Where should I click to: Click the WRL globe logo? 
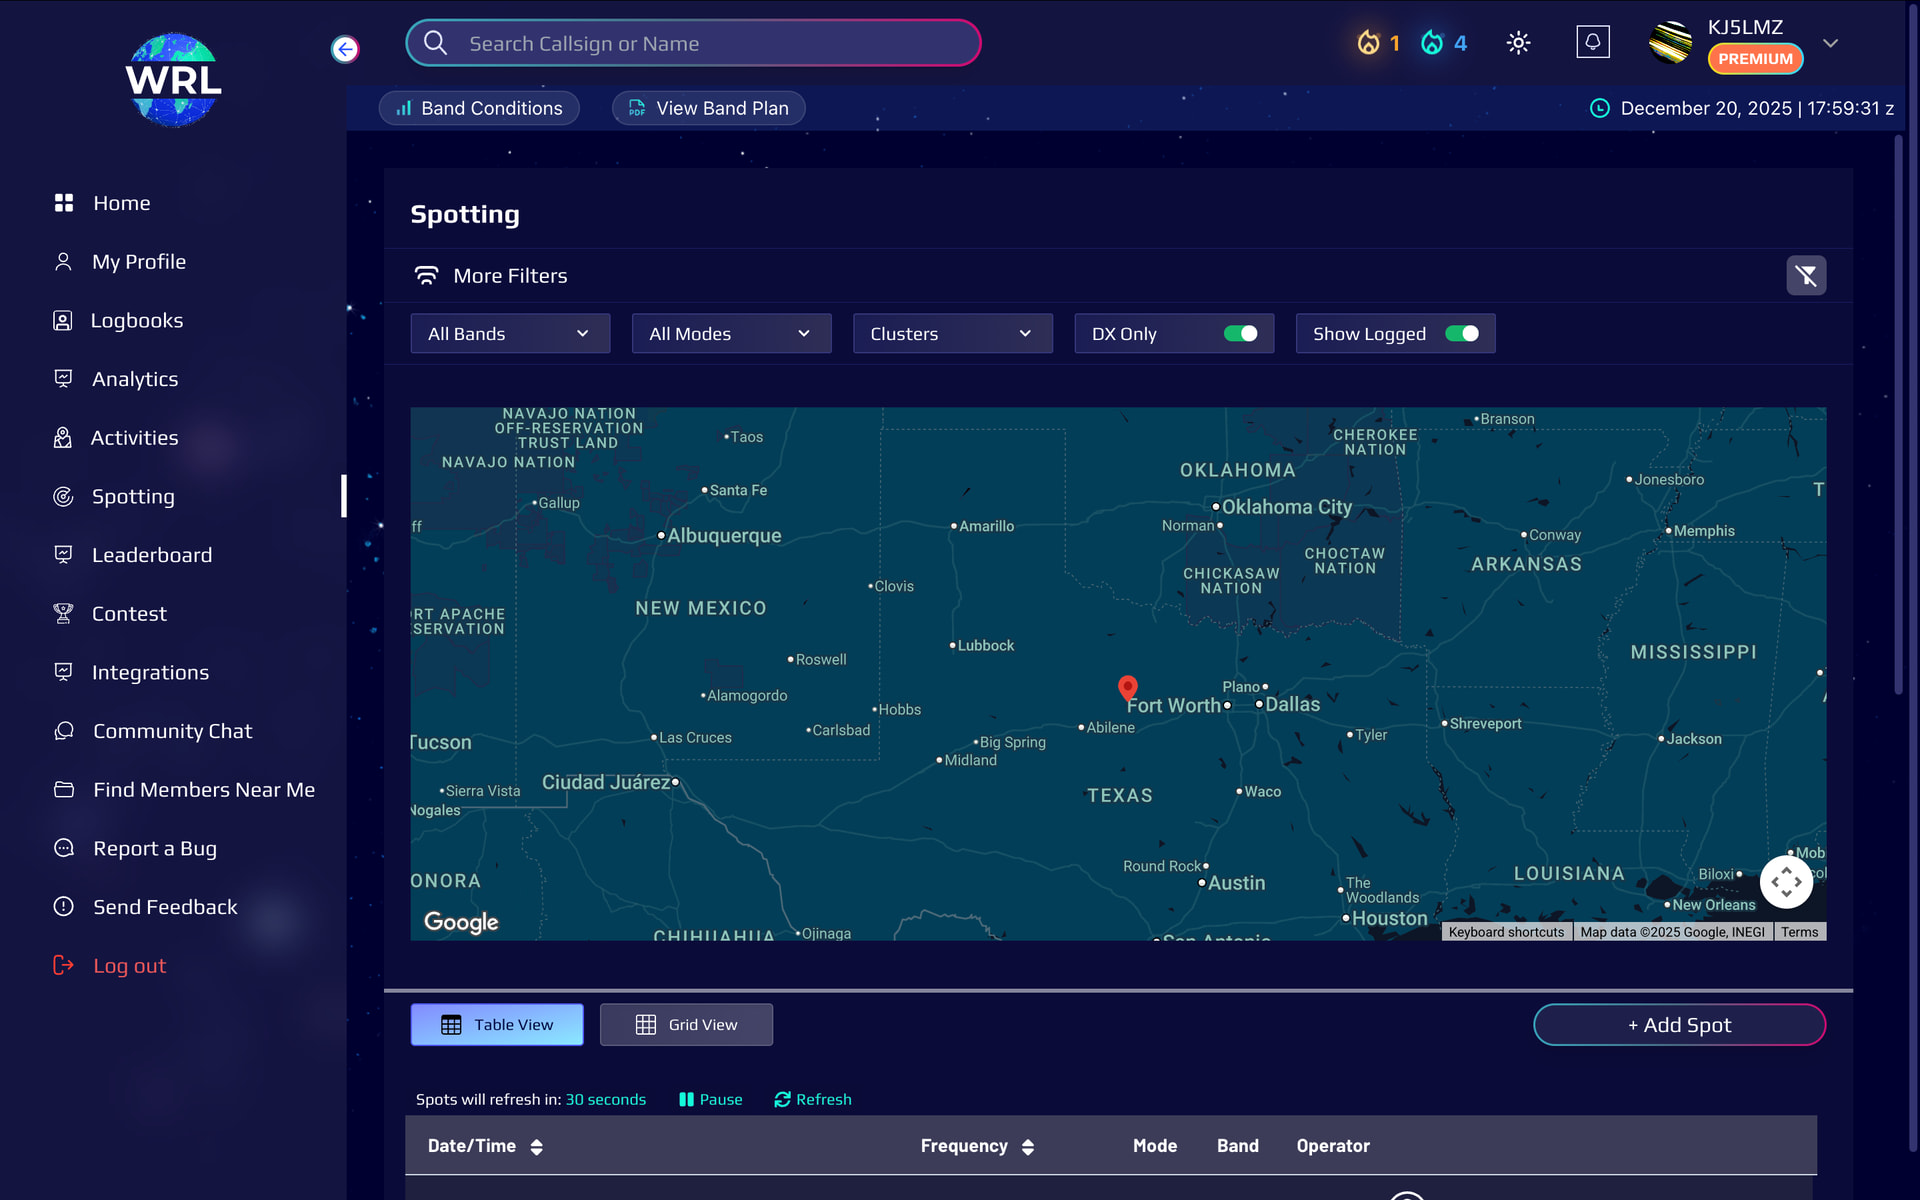pyautogui.click(x=173, y=80)
